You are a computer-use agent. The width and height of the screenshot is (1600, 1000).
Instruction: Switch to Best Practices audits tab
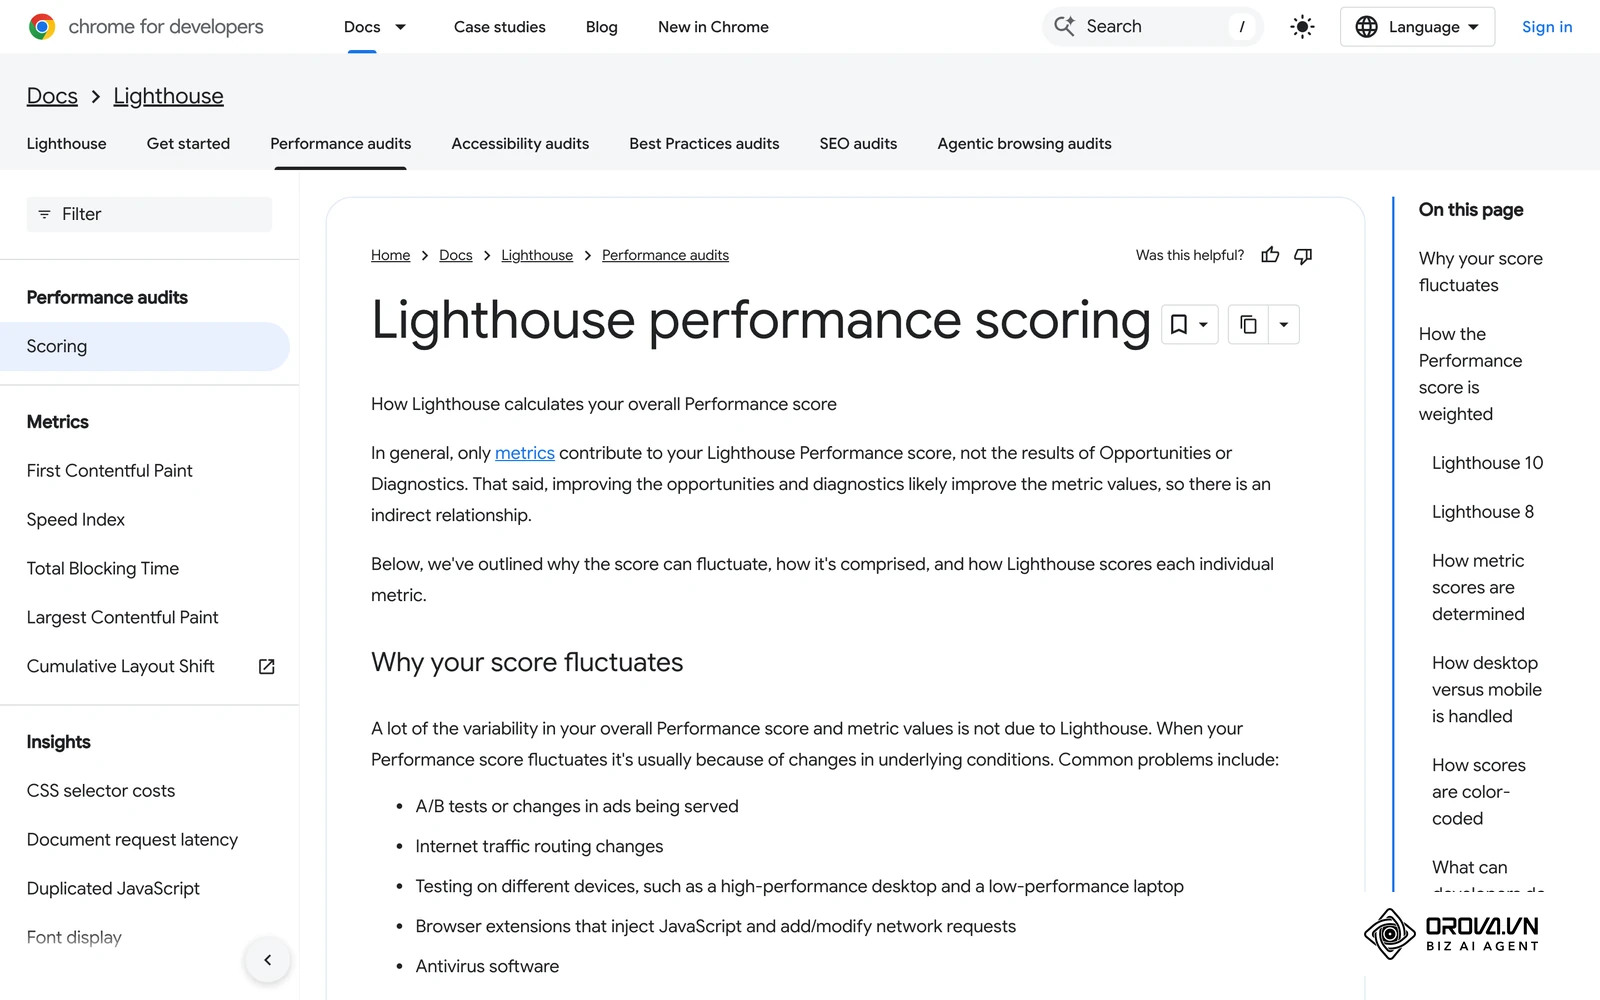(704, 144)
